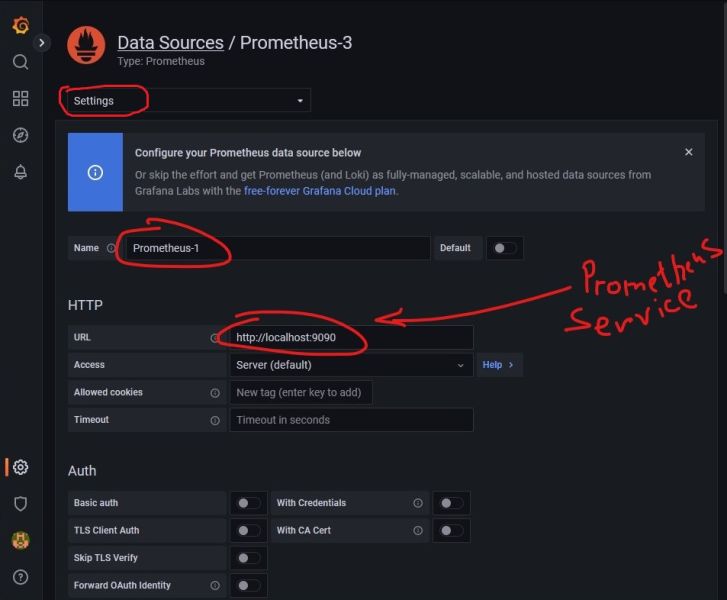Enable the With Credentials switch
Viewport: 727px width, 600px height.
coord(451,503)
